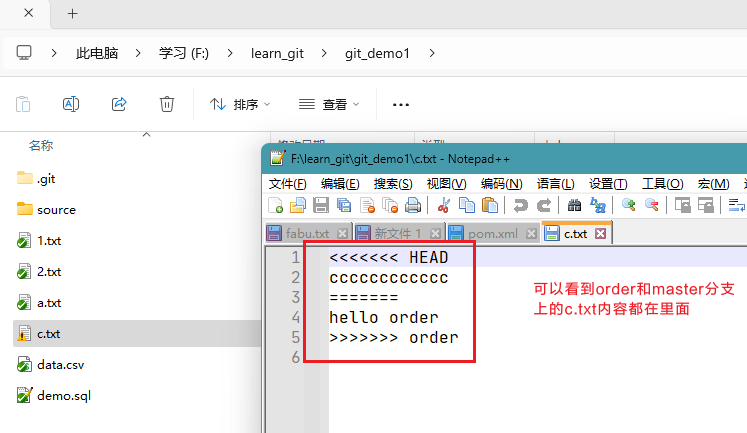Screen dimensions: 747x433
Task: Zoom in with the magnifier plus icon
Action: coord(628,205)
